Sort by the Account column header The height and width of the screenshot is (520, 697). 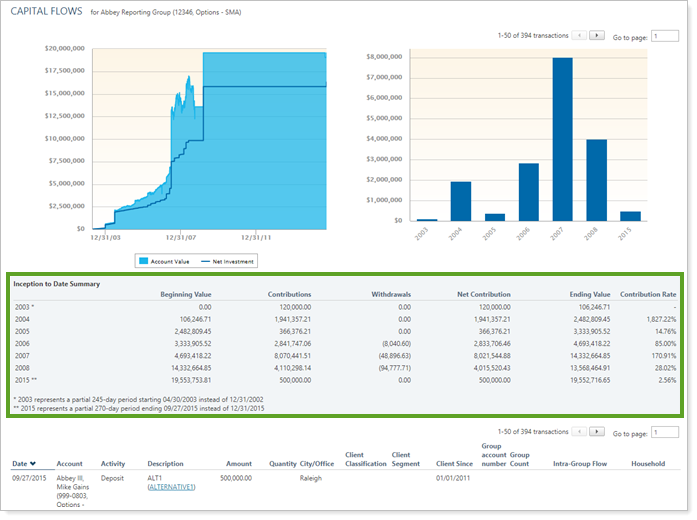[x=70, y=464]
